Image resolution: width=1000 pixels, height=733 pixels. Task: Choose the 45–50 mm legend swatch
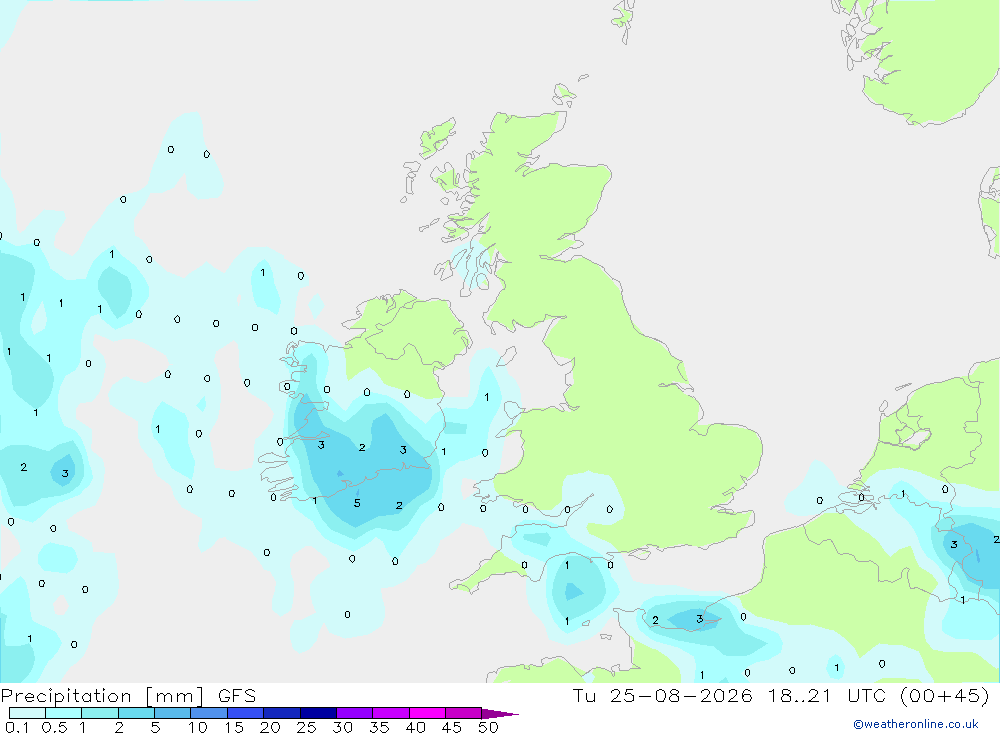pyautogui.click(x=464, y=713)
